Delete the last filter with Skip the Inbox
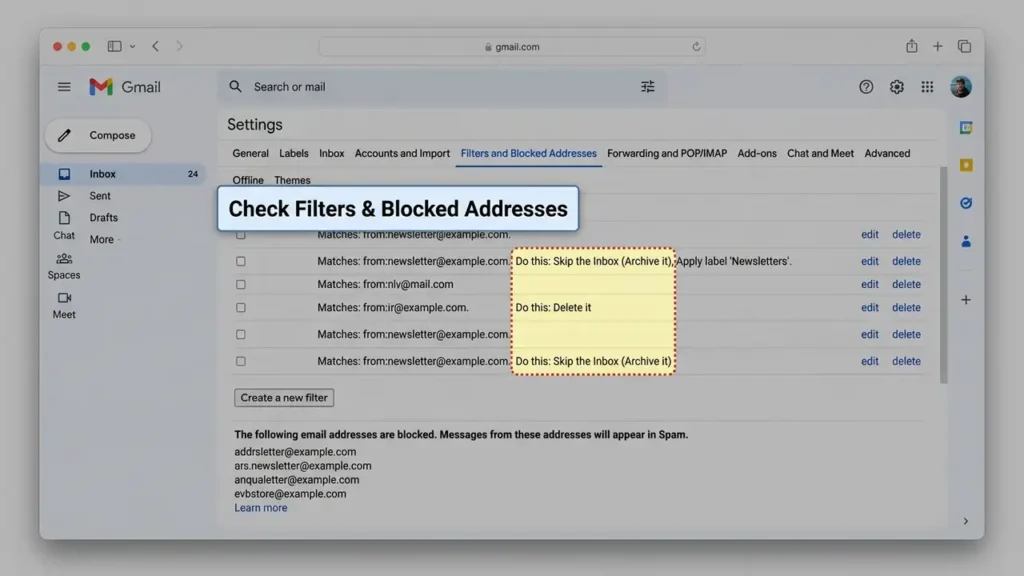 tap(906, 361)
